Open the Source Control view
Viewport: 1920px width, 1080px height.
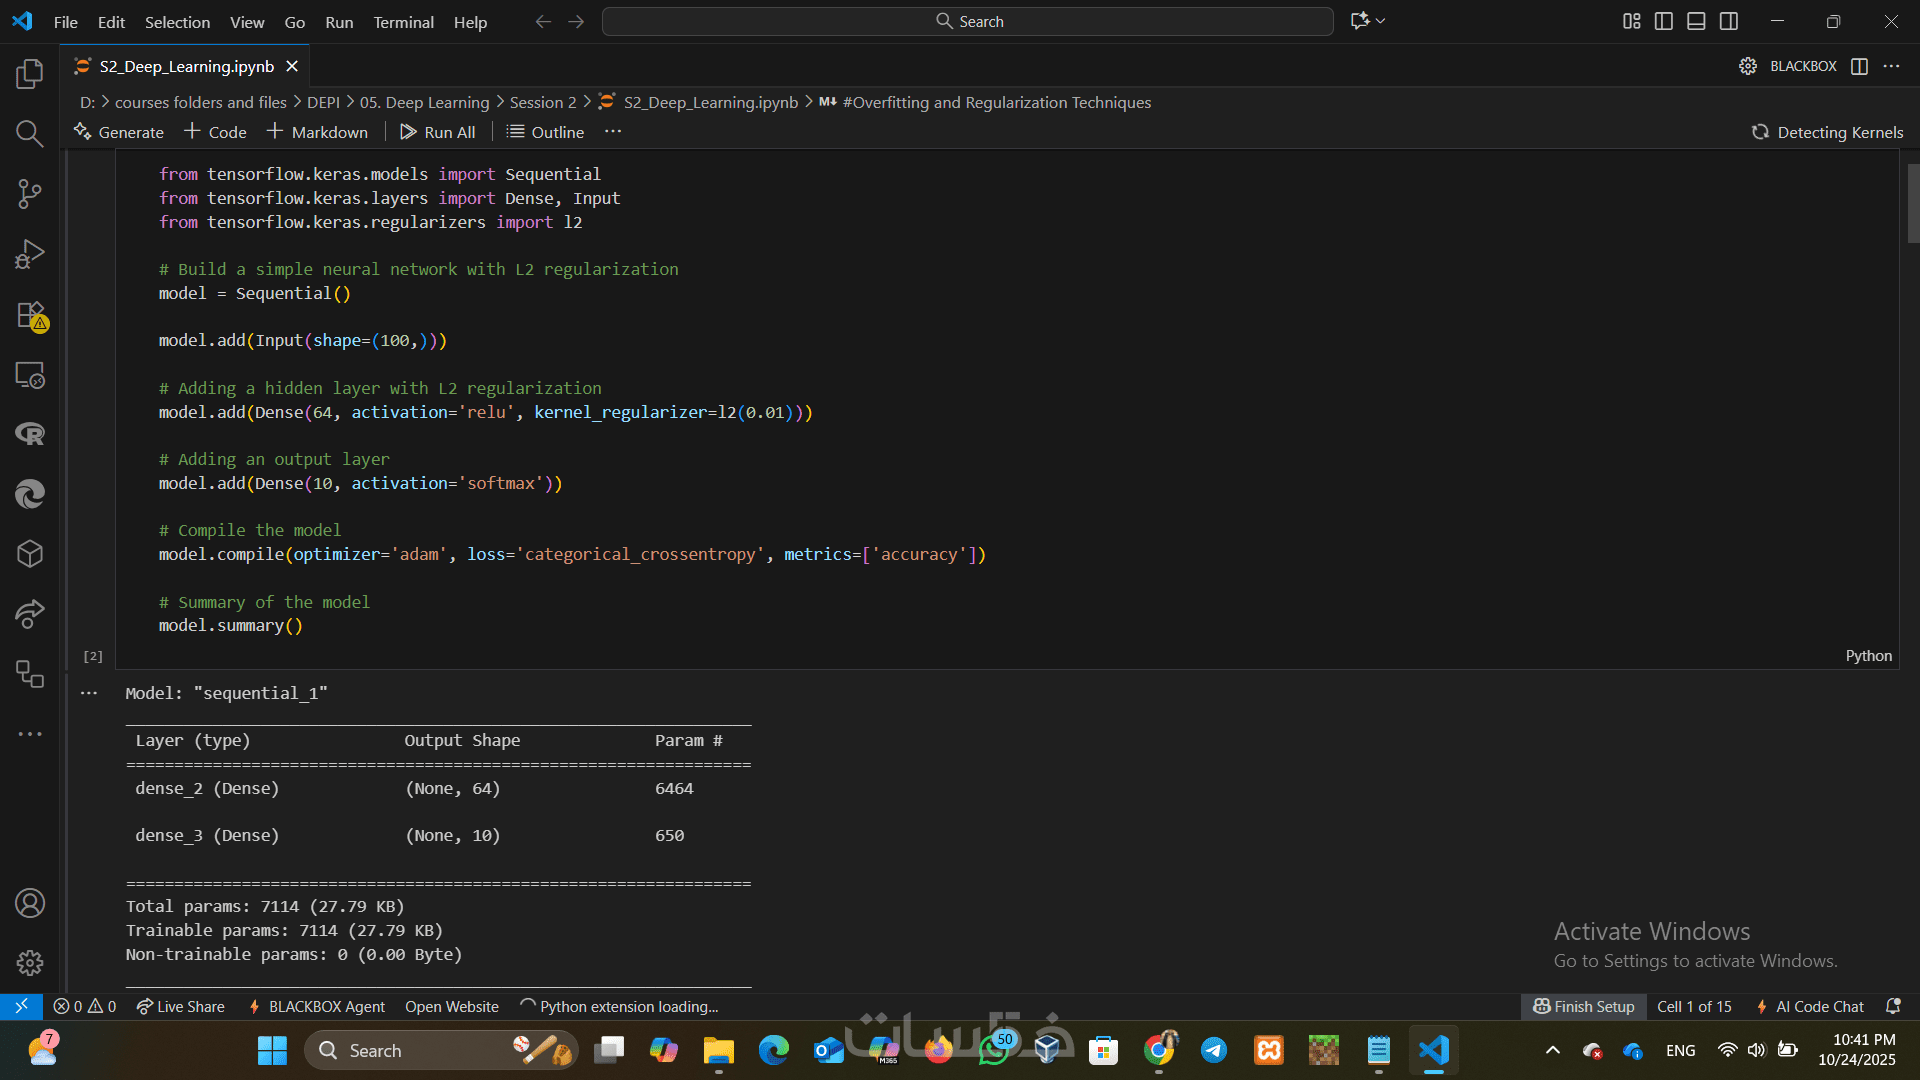[30, 194]
